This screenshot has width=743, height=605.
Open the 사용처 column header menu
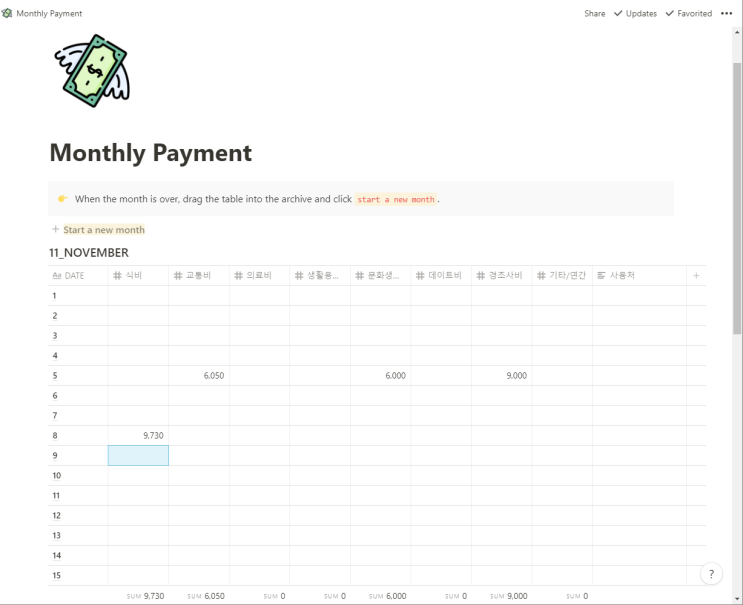click(x=639, y=275)
